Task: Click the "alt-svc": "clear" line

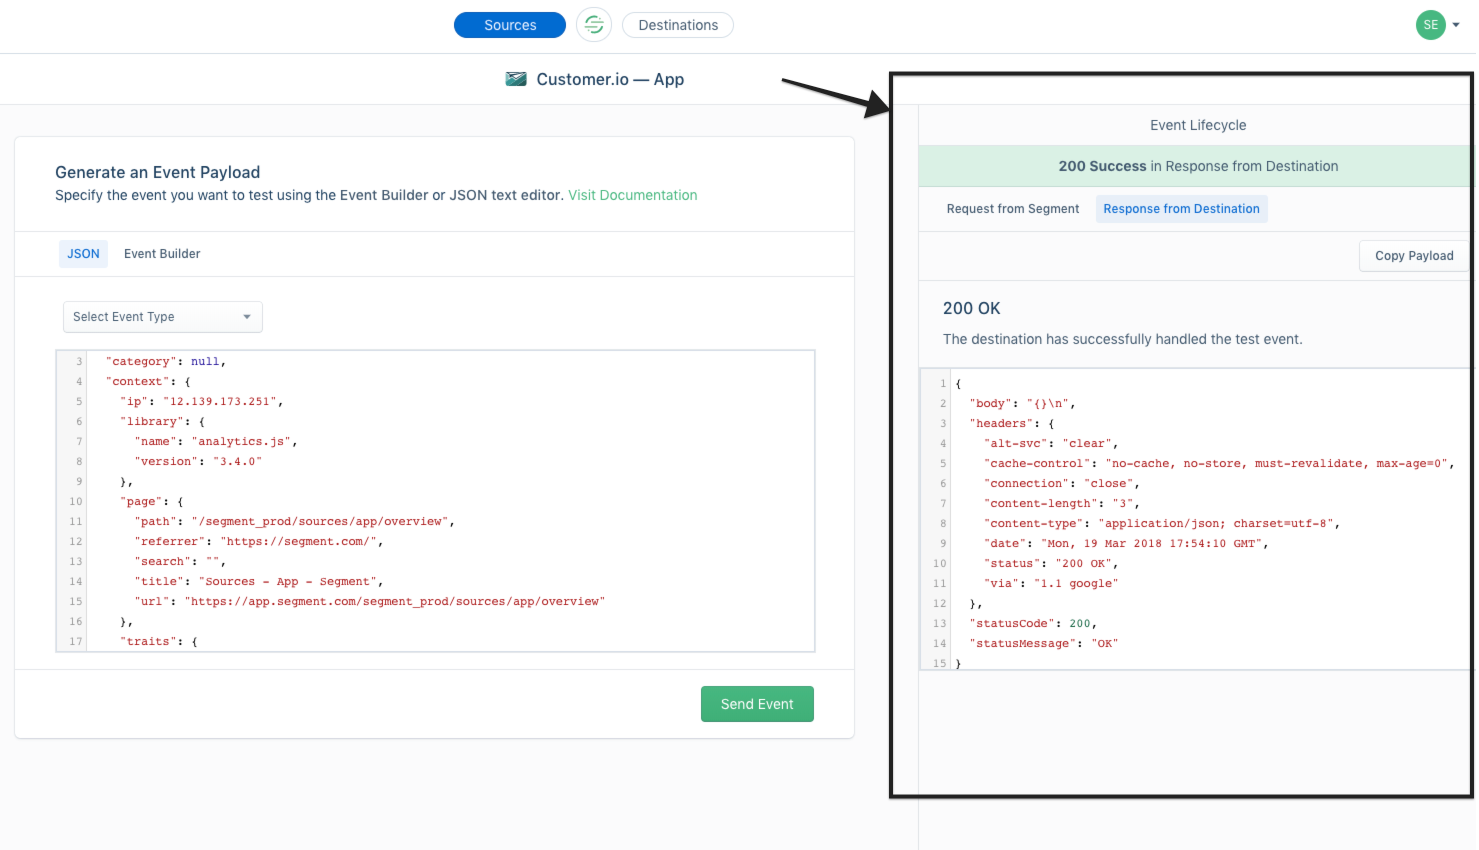Action: pos(1051,443)
